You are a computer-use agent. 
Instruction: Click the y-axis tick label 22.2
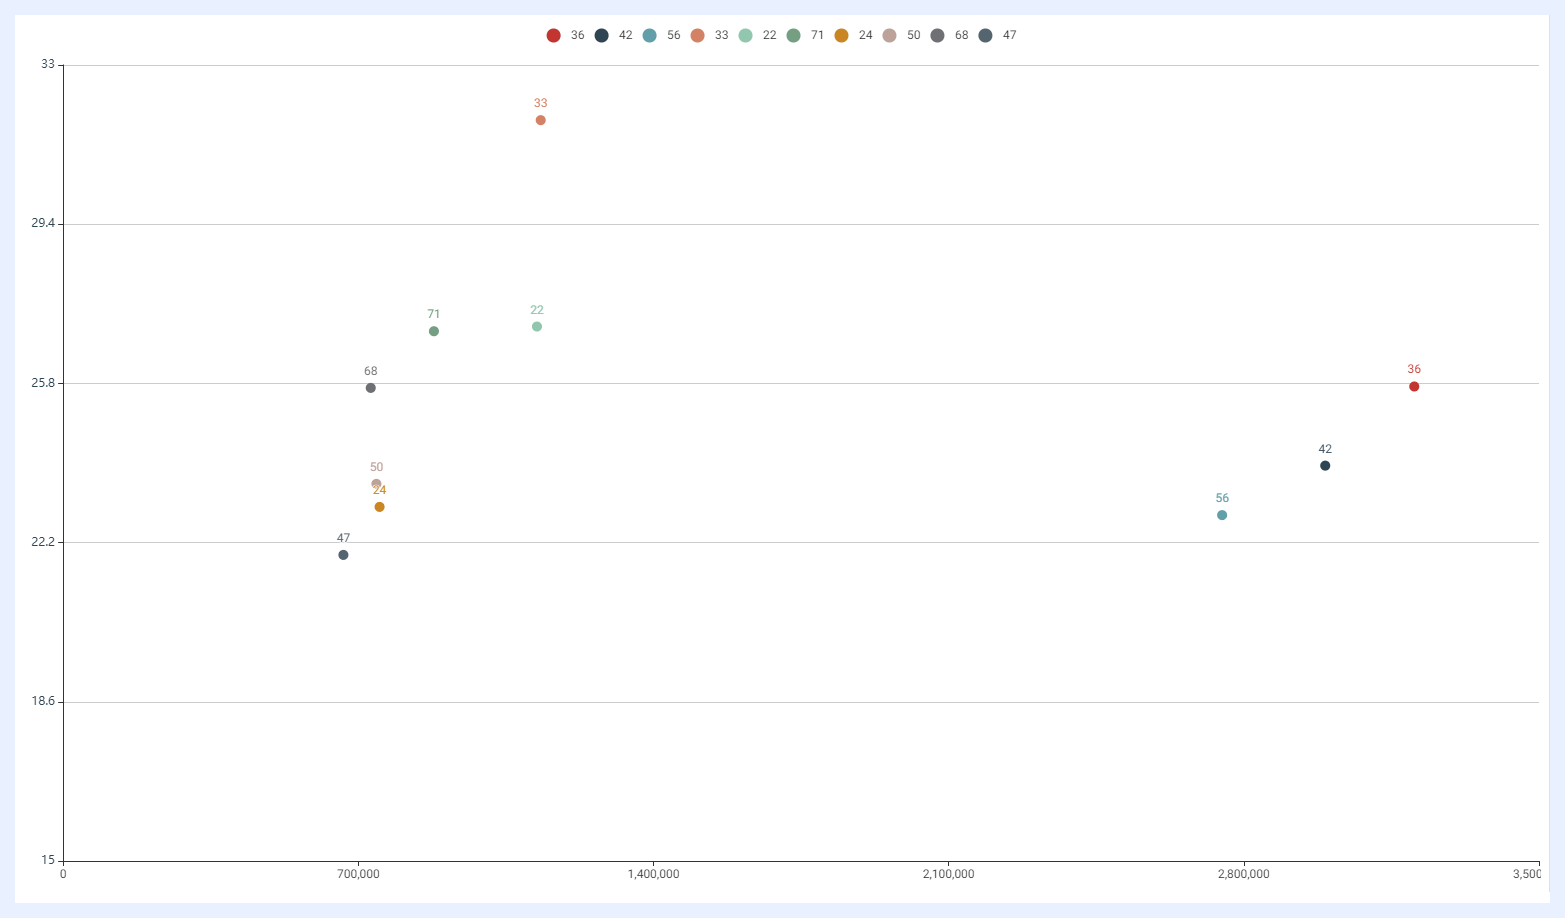43,542
